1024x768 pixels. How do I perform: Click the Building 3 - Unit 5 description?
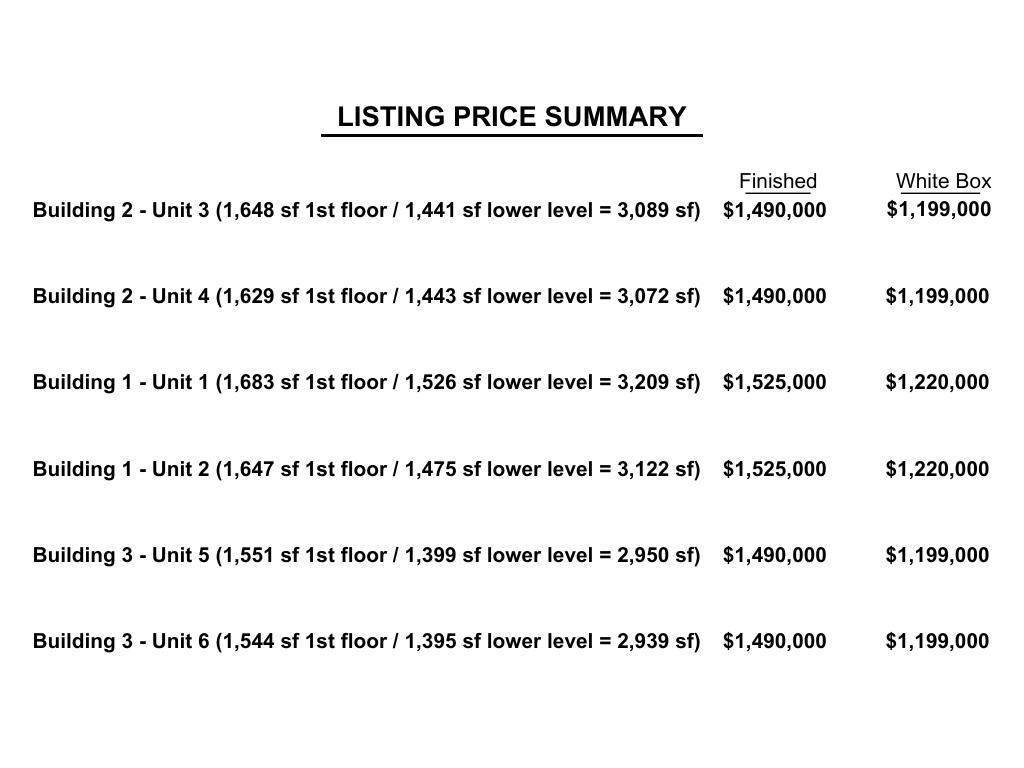[366, 555]
